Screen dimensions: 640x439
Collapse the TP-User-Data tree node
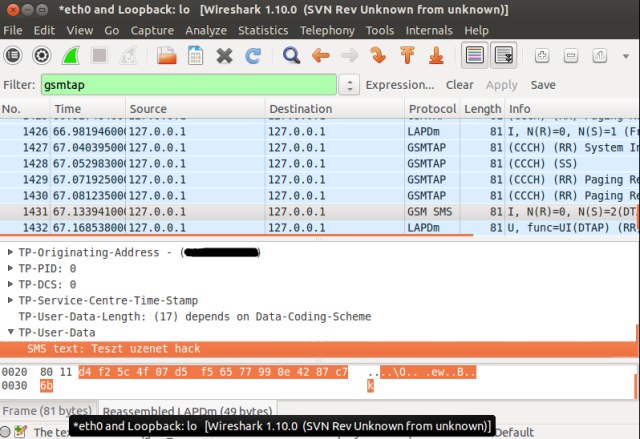11,332
